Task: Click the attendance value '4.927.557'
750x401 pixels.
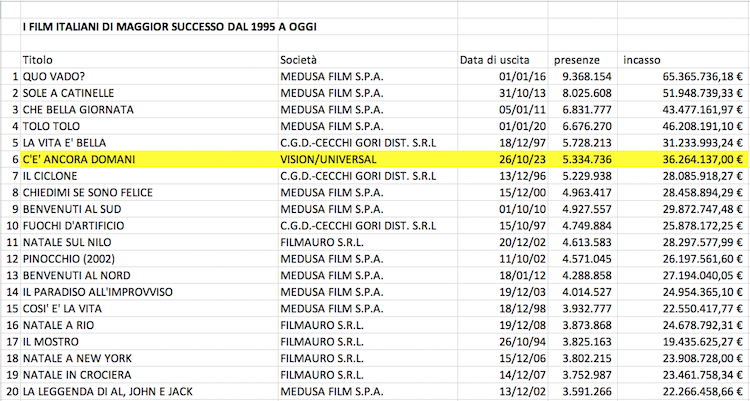Action: [587, 209]
